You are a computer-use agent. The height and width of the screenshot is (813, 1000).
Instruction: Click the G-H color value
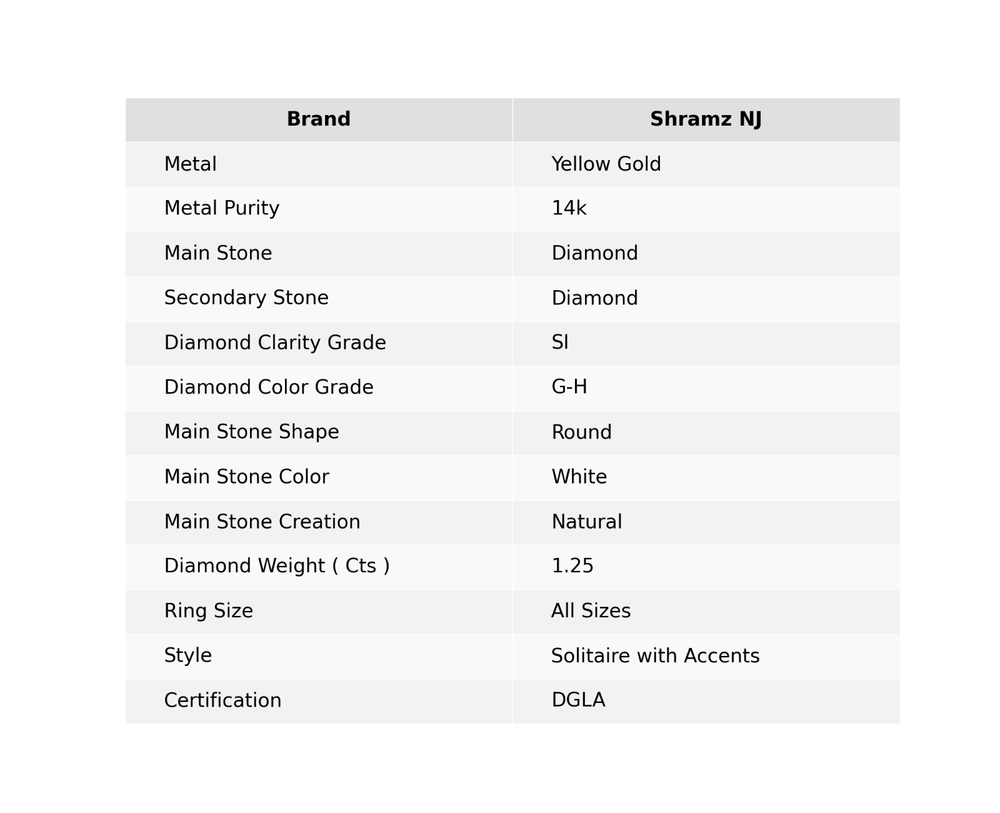568,388
